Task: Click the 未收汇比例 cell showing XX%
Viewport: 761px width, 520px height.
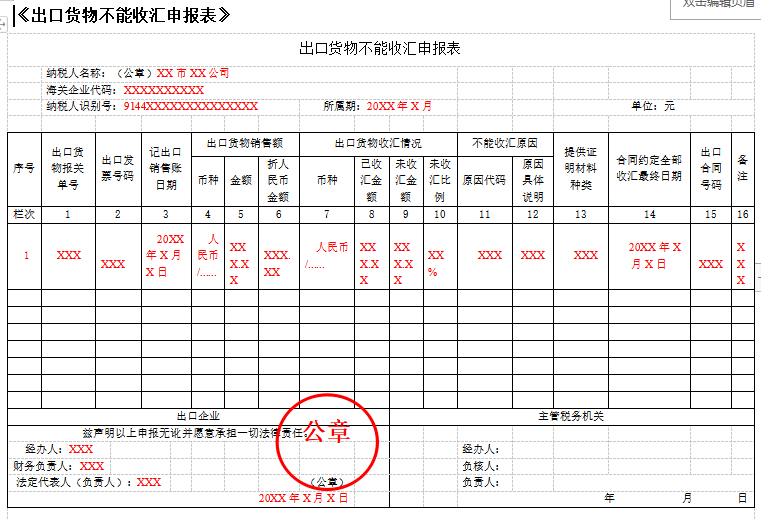Action: pos(437,263)
